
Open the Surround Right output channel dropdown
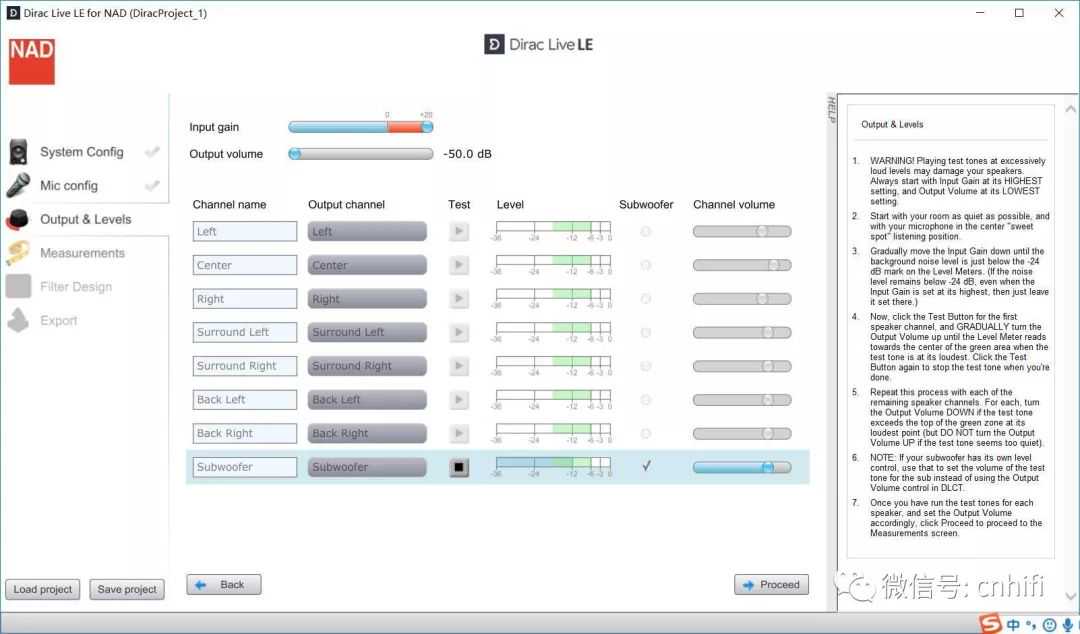(x=366, y=366)
